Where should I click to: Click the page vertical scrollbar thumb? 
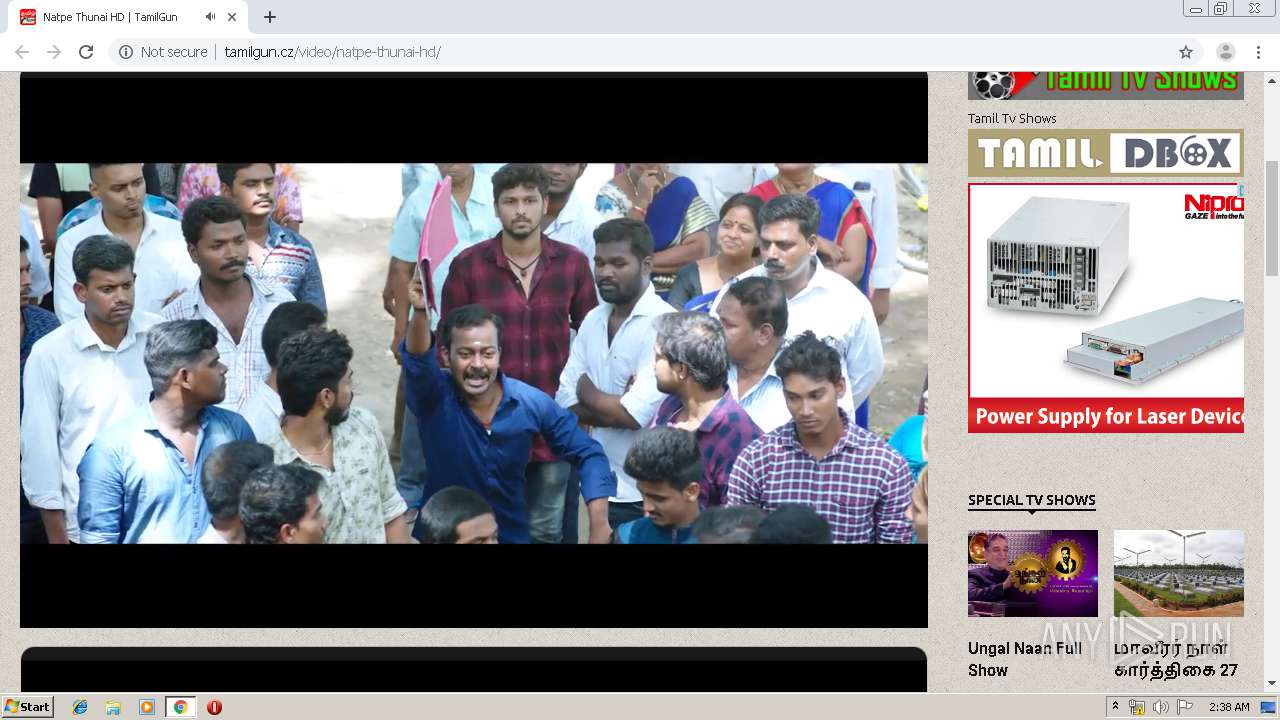(x=1272, y=217)
